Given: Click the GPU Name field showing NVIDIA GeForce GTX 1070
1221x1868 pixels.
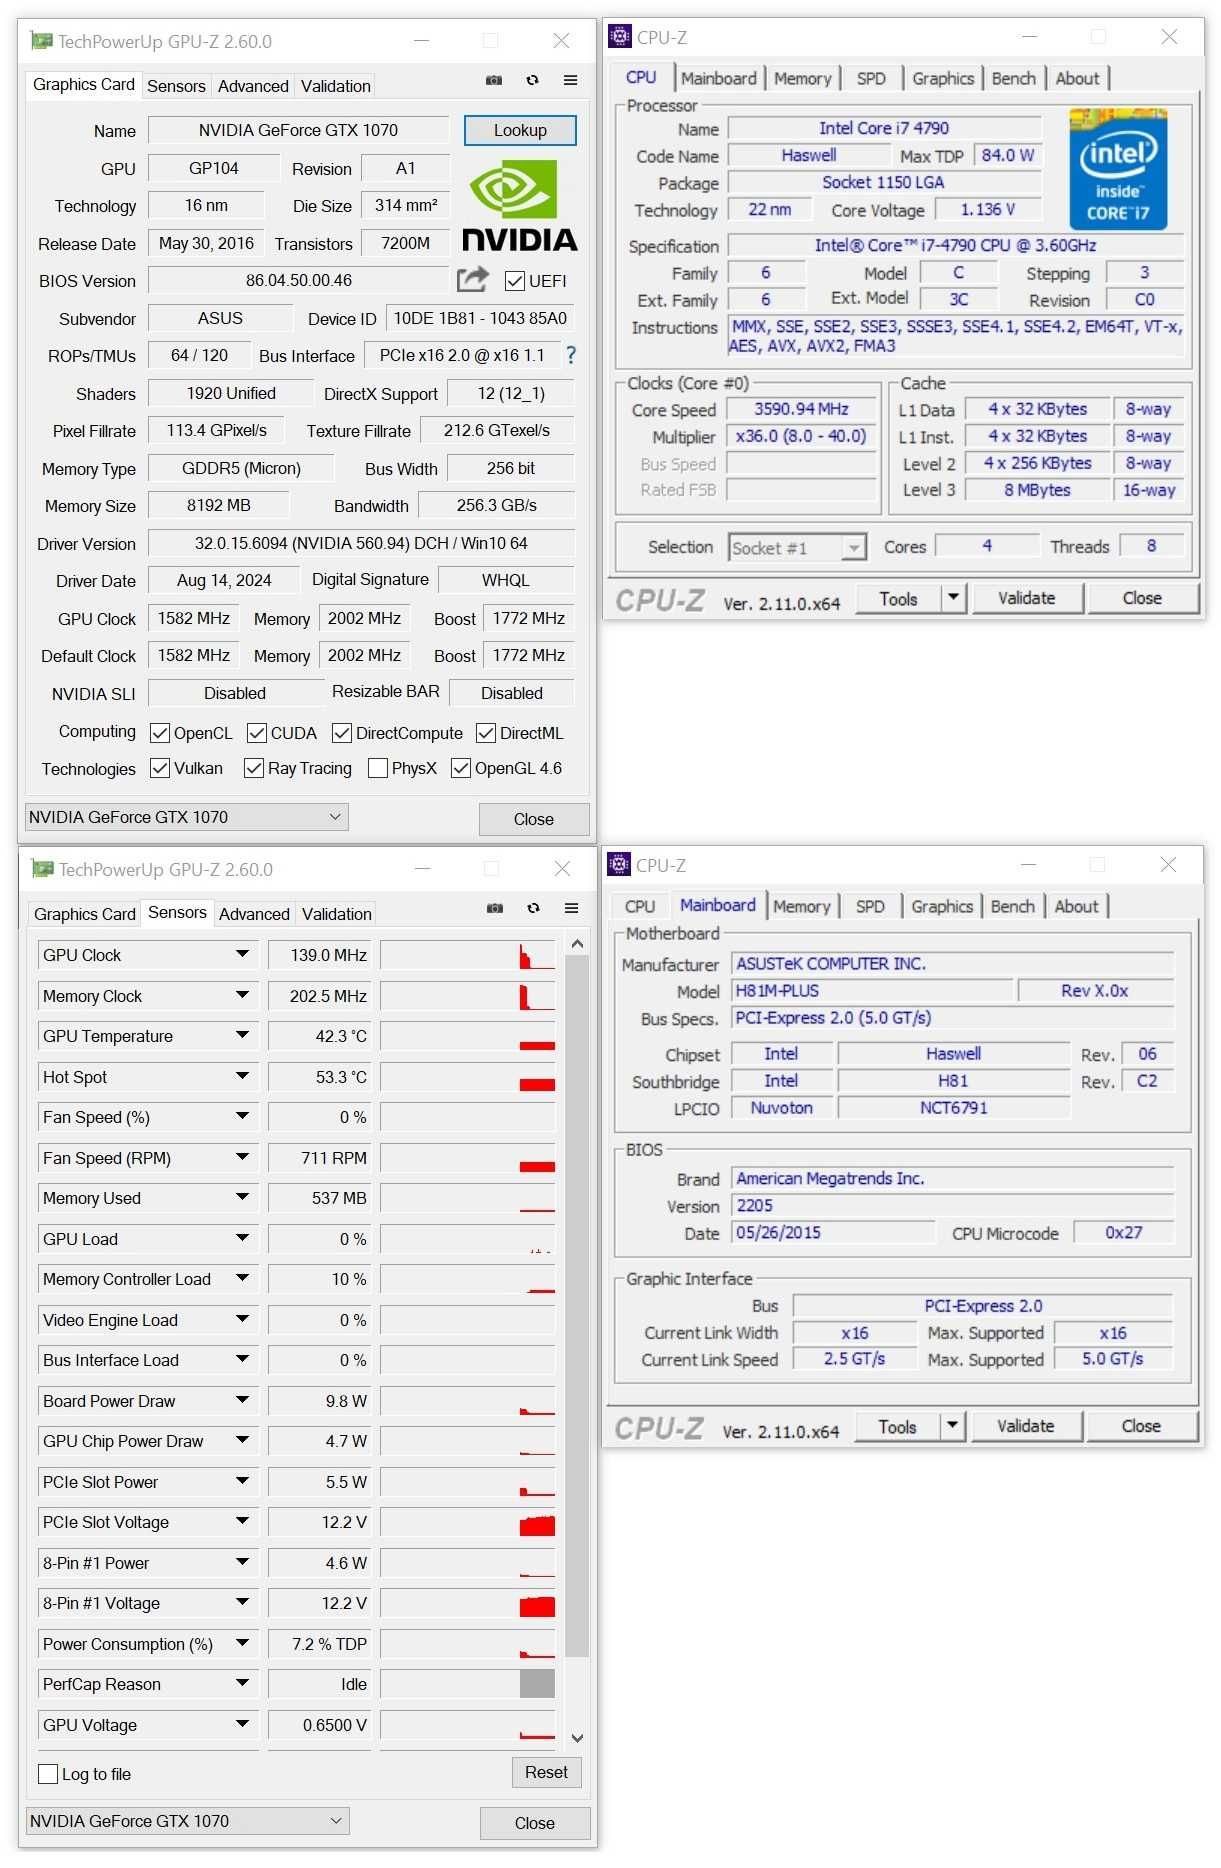Looking at the screenshot, I should tap(298, 130).
